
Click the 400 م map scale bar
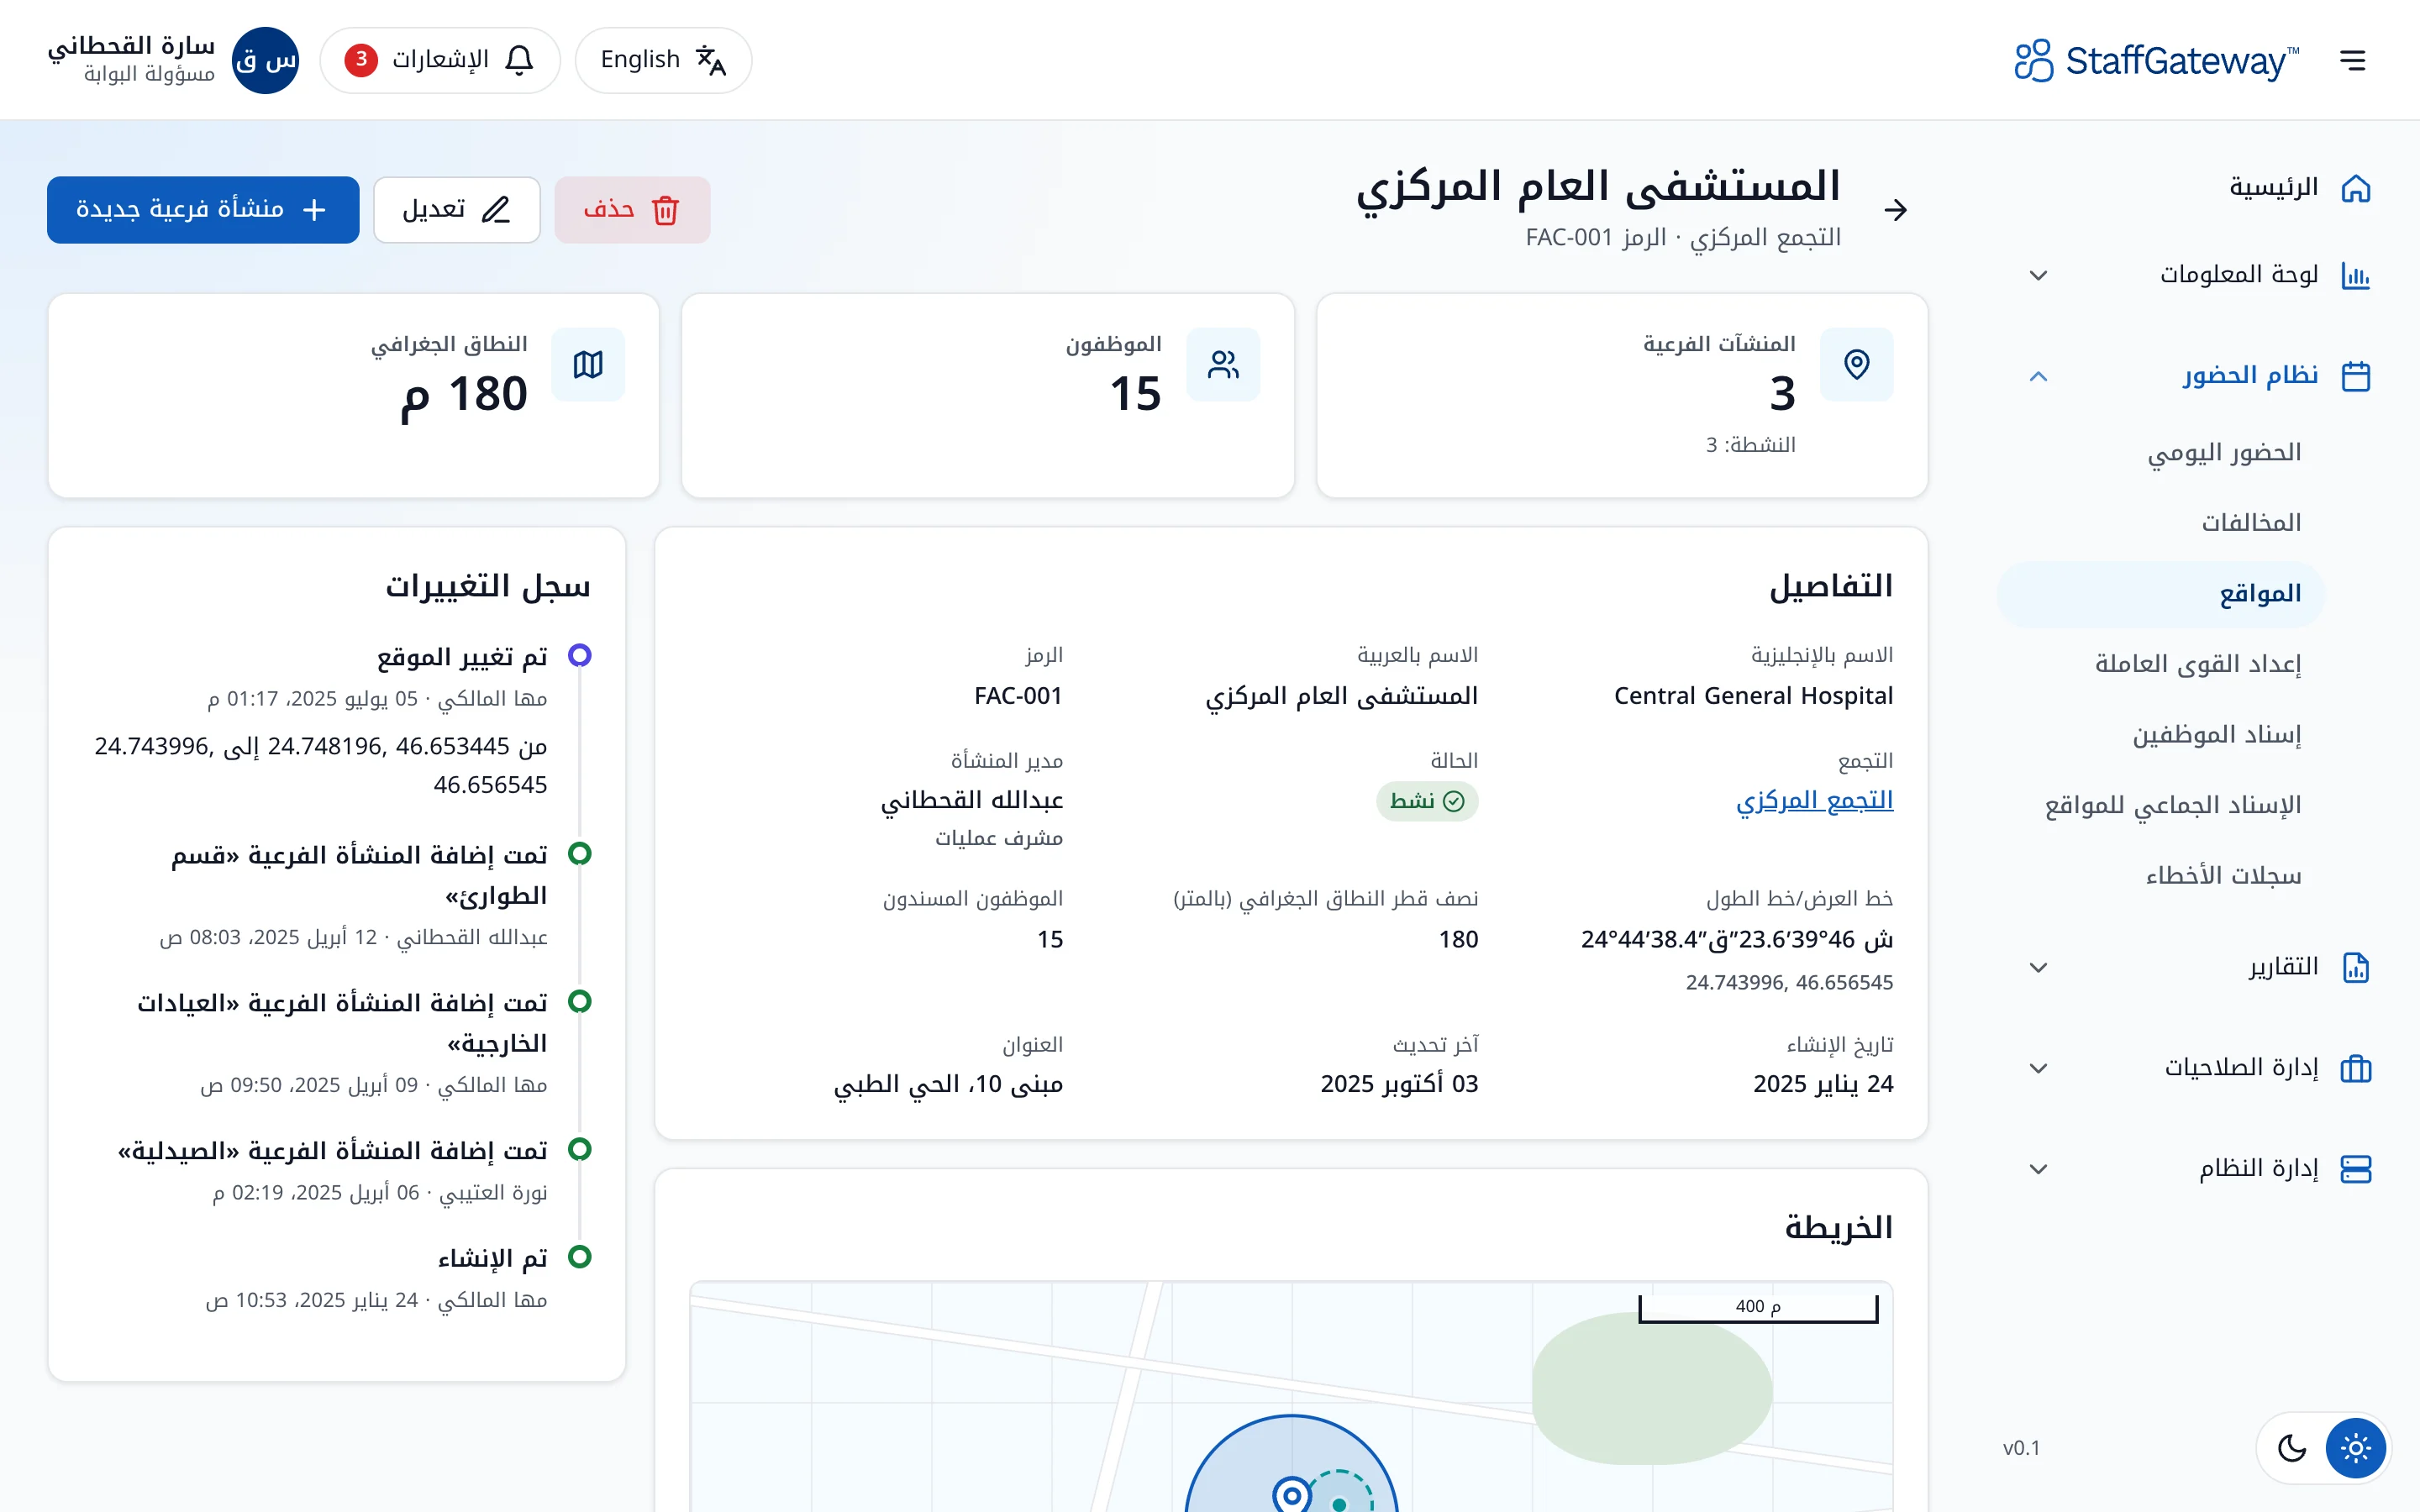pyautogui.click(x=1758, y=1308)
